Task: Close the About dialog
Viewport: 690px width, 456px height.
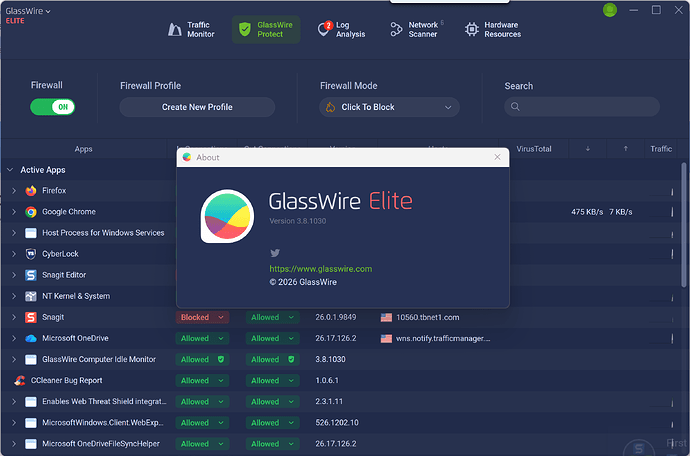Action: click(497, 157)
